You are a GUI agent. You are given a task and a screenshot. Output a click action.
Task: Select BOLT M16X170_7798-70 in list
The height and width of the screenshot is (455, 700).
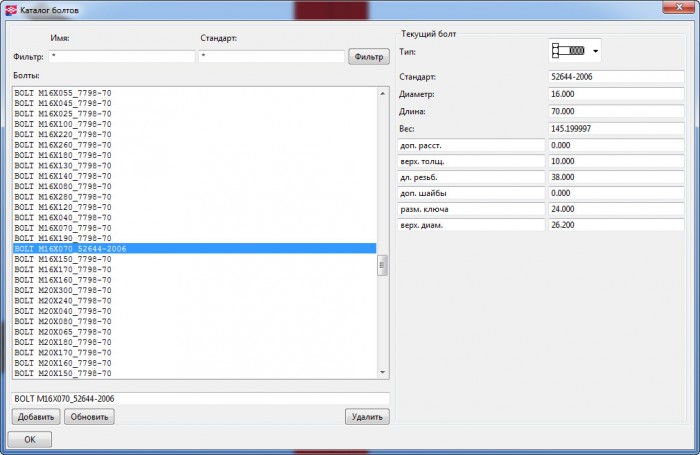coord(195,269)
